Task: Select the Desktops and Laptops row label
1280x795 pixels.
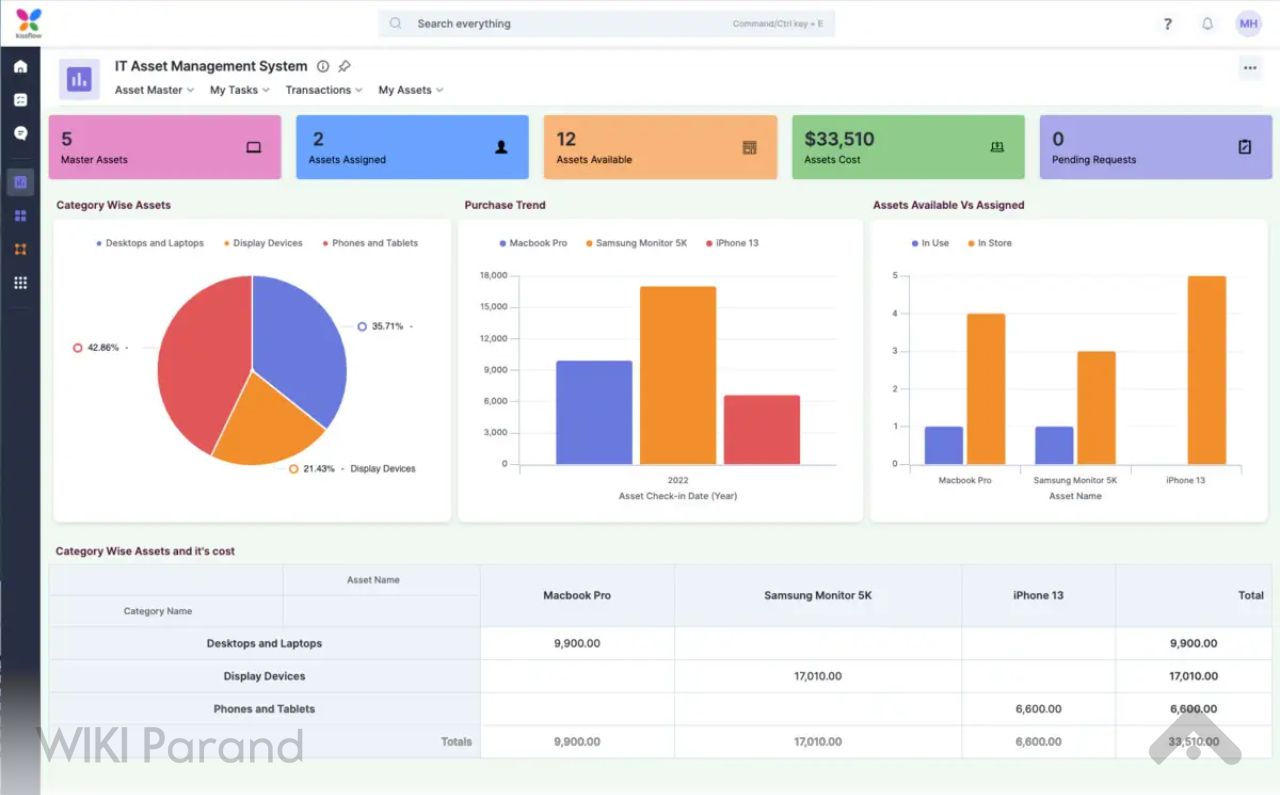Action: (x=264, y=644)
